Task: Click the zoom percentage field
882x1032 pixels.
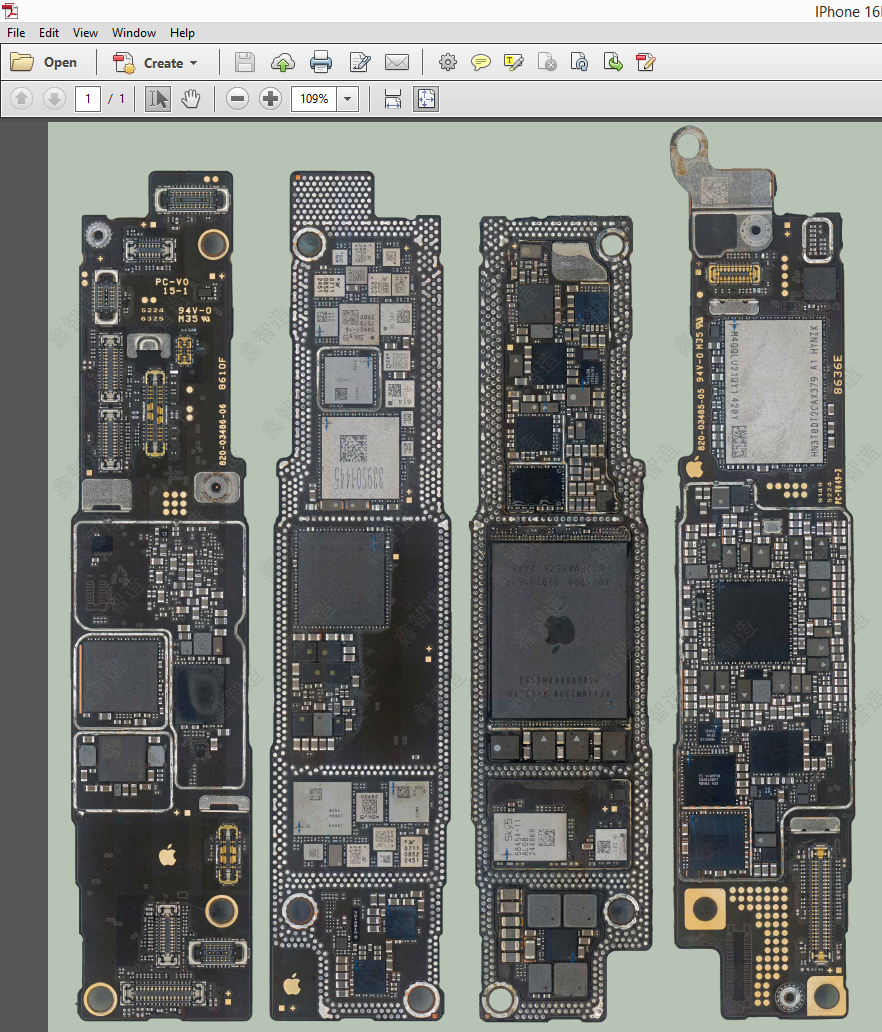Action: pos(314,99)
